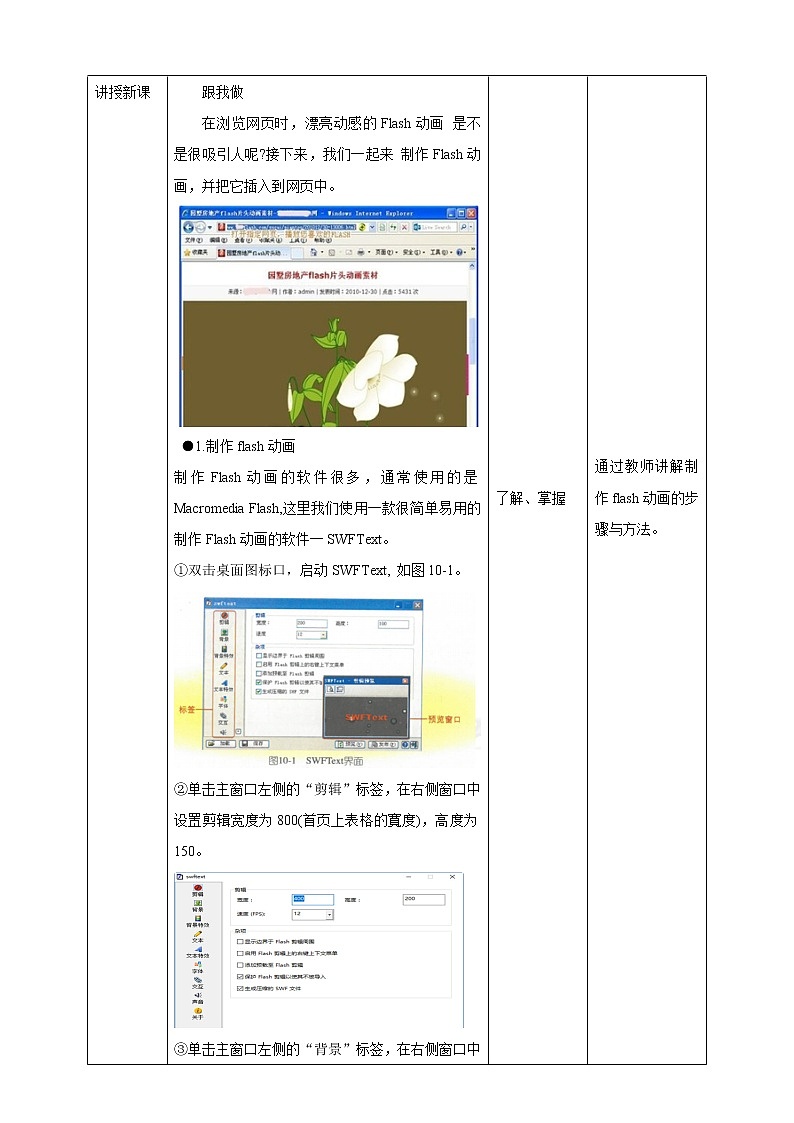The width and height of the screenshot is (794, 1123).
Task: Open IE 查看 menu
Action: coord(243,240)
